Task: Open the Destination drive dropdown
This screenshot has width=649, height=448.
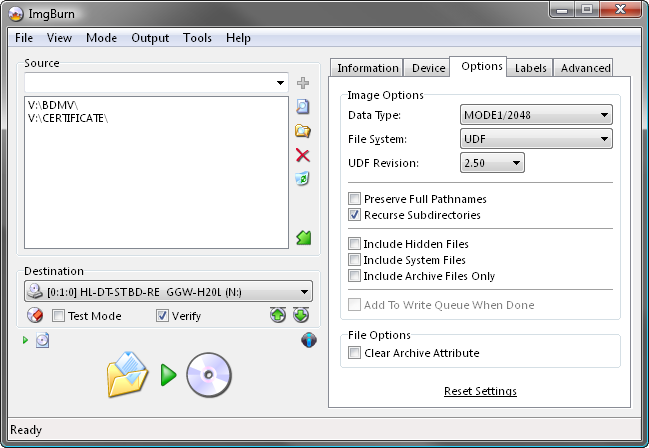Action: pos(304,292)
